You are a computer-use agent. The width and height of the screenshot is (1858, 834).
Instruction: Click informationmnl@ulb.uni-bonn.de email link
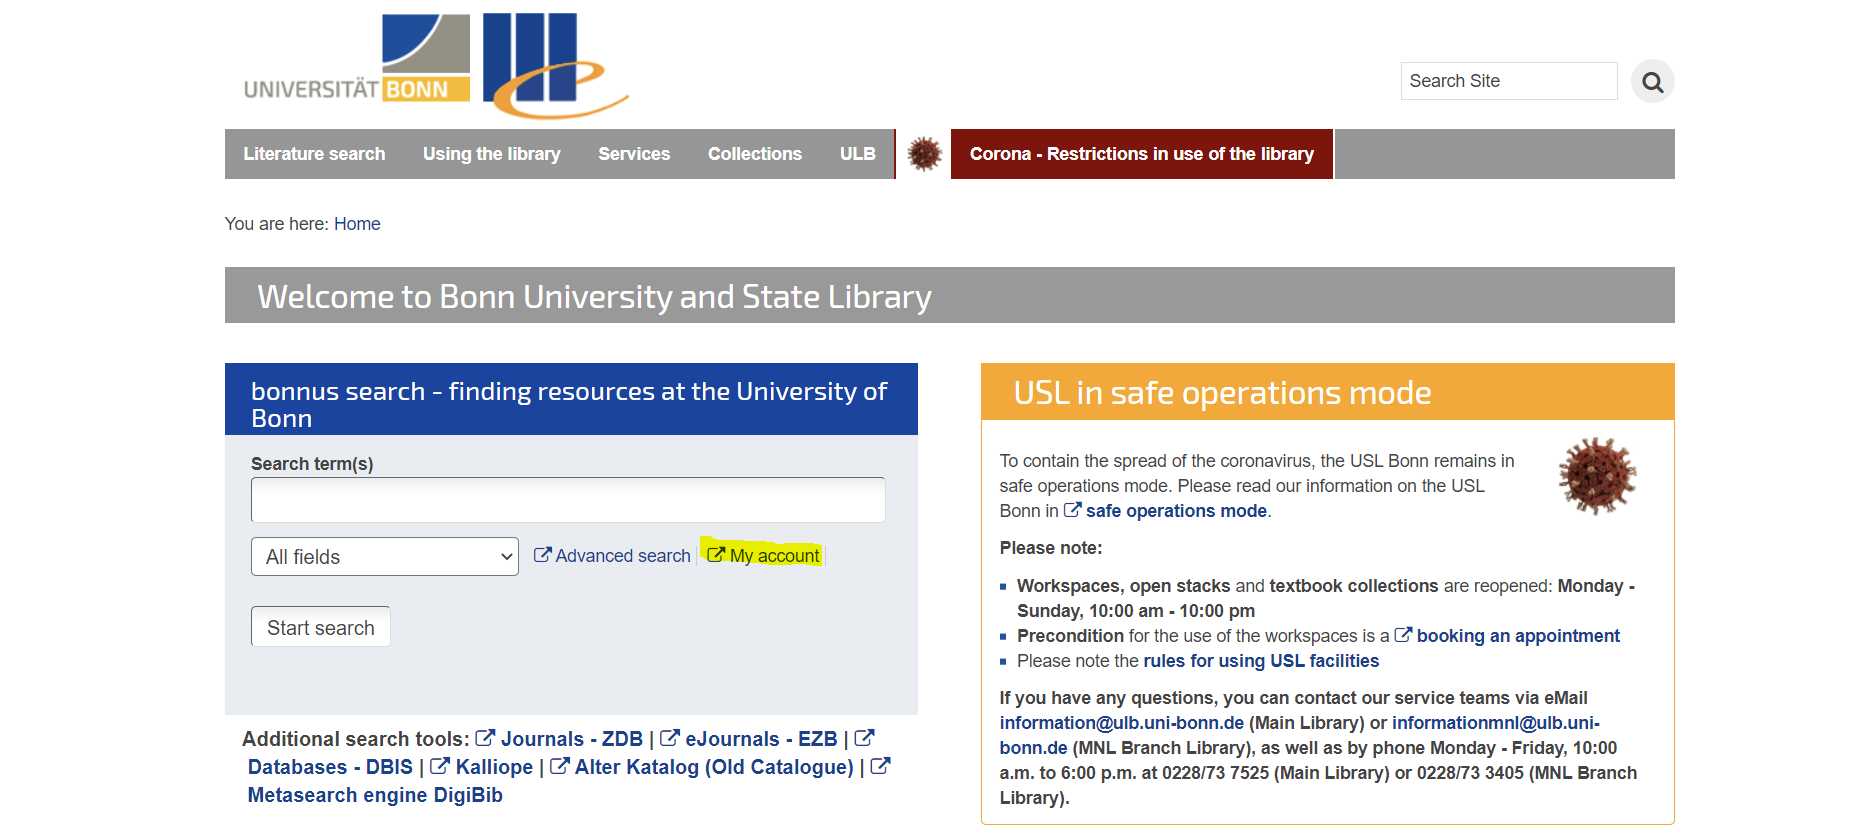coord(1495,723)
